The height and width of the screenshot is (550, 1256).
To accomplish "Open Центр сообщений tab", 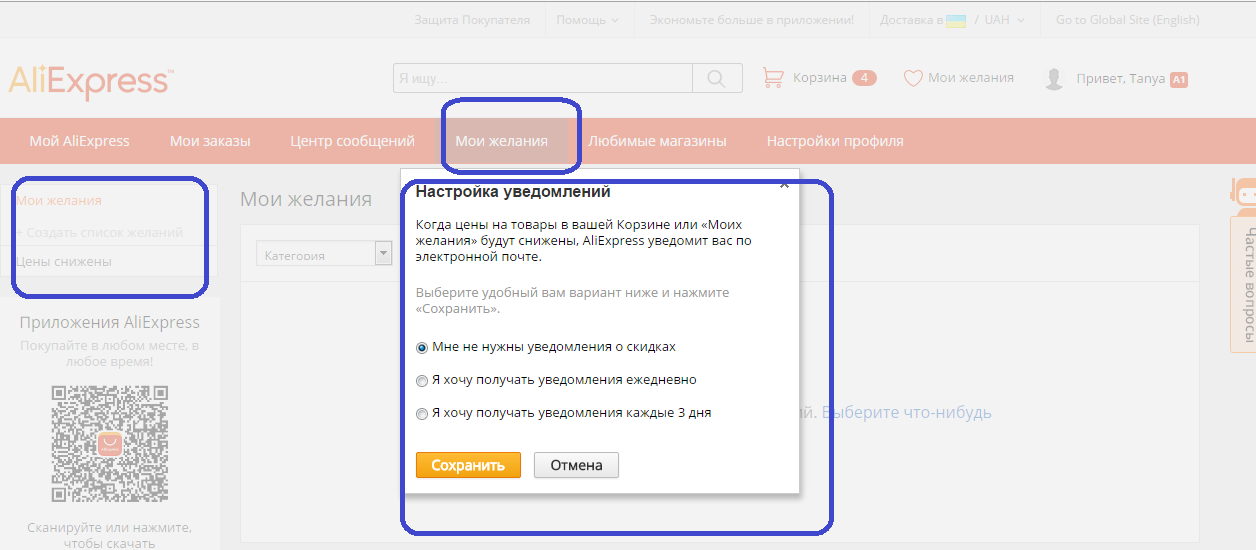I will pos(352,141).
